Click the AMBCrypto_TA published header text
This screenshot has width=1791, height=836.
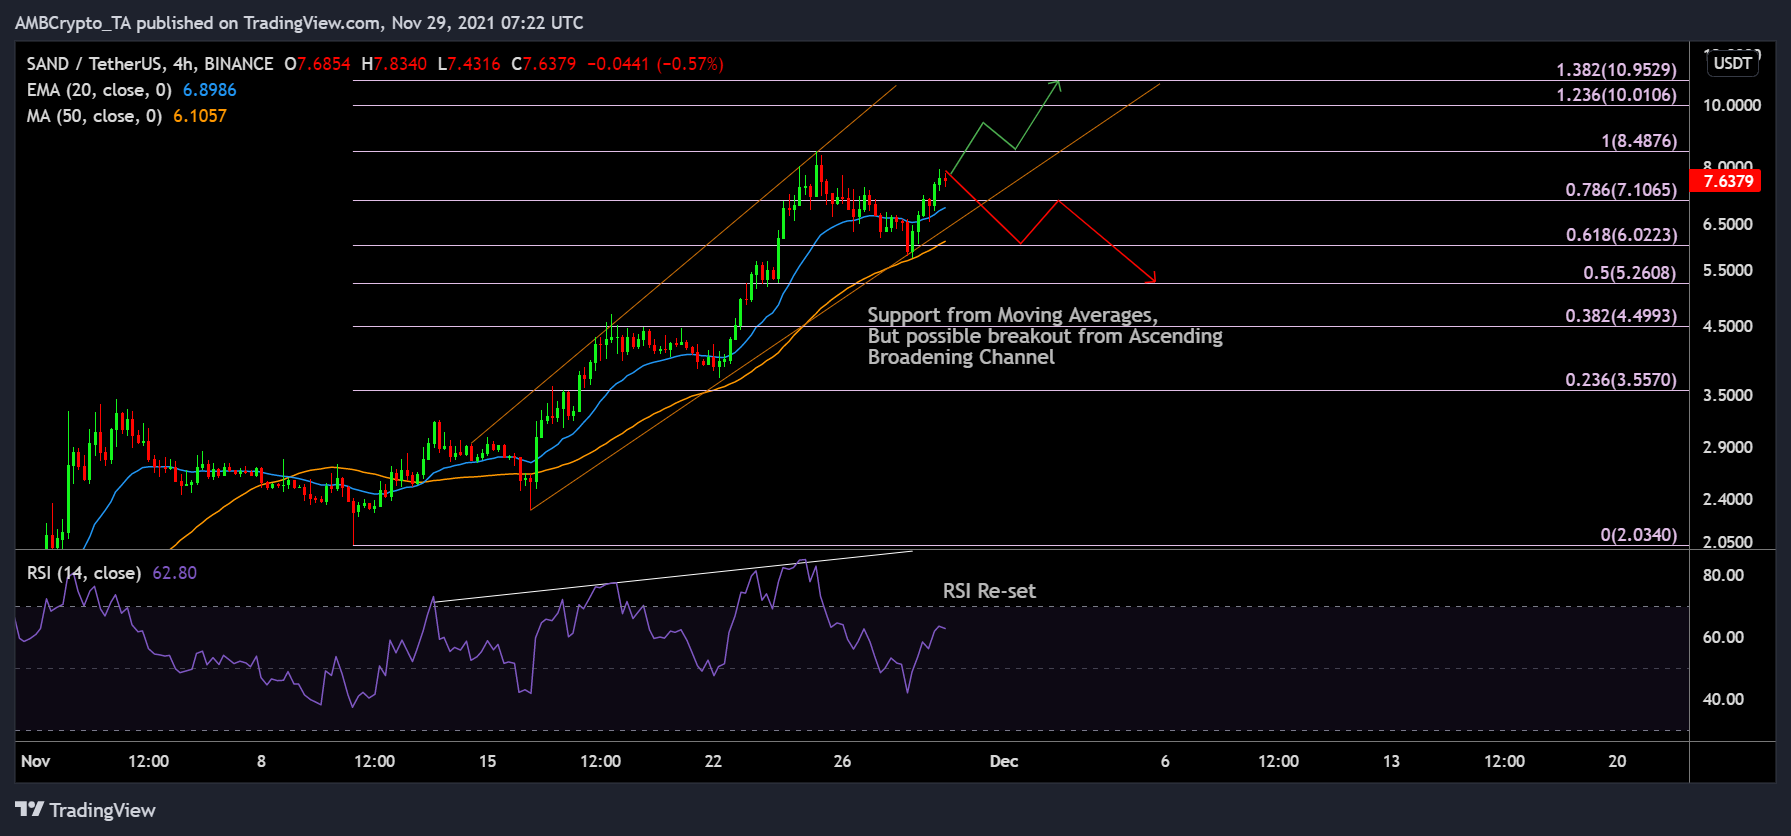point(299,22)
